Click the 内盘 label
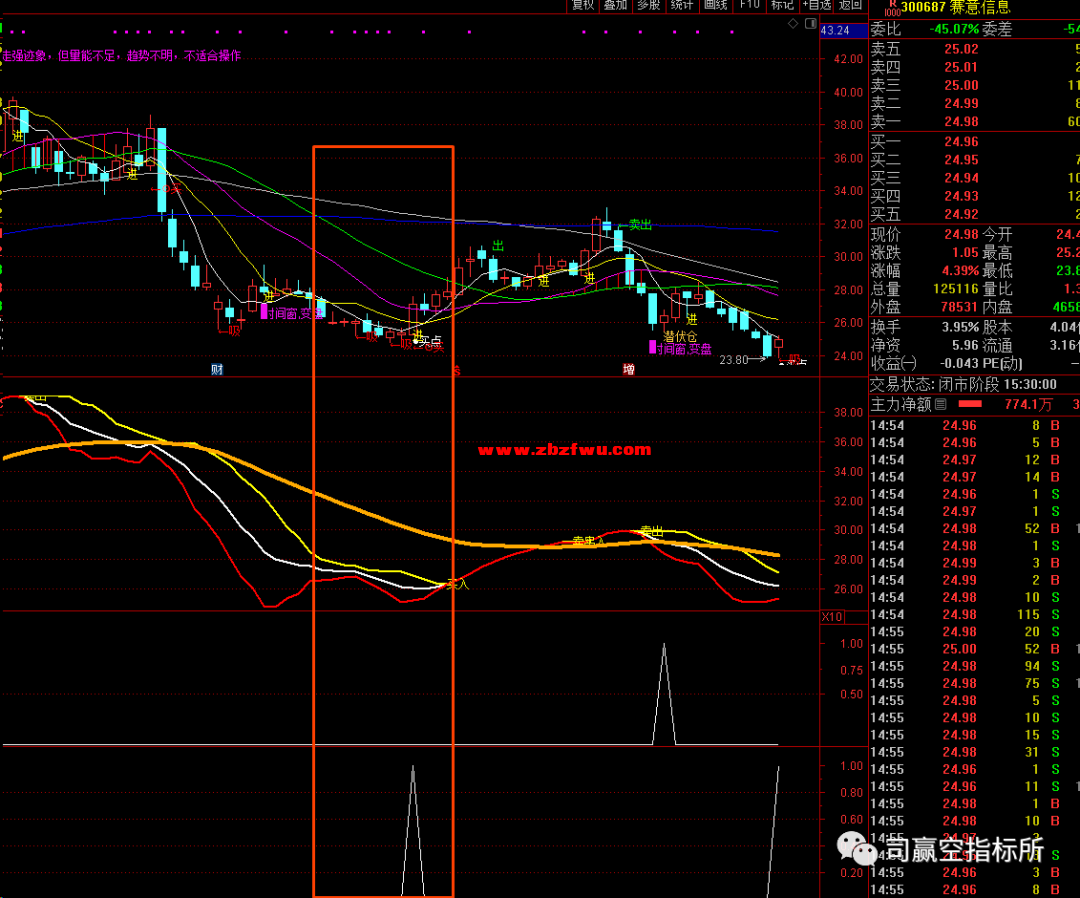Viewport: 1080px width, 898px height. coord(997,307)
